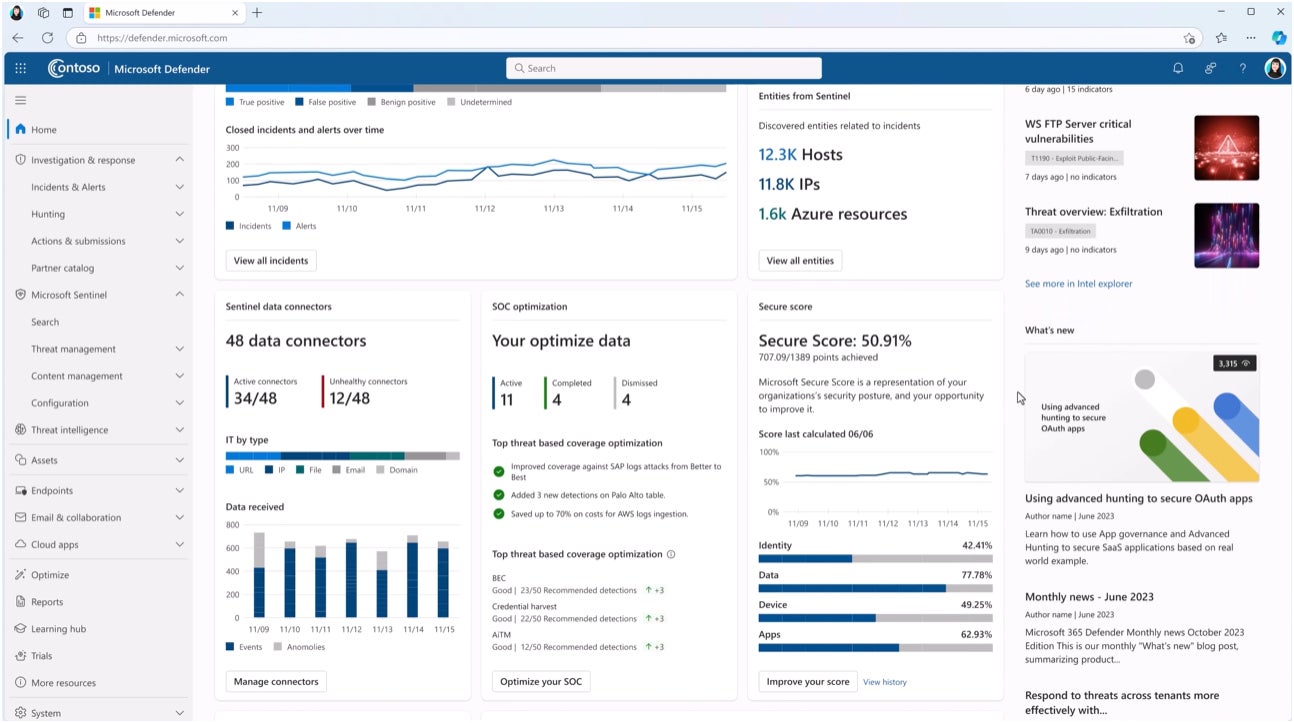This screenshot has height=723, width=1294.
Task: Click the Microsoft Sentinel shield icon
Action: coord(20,295)
